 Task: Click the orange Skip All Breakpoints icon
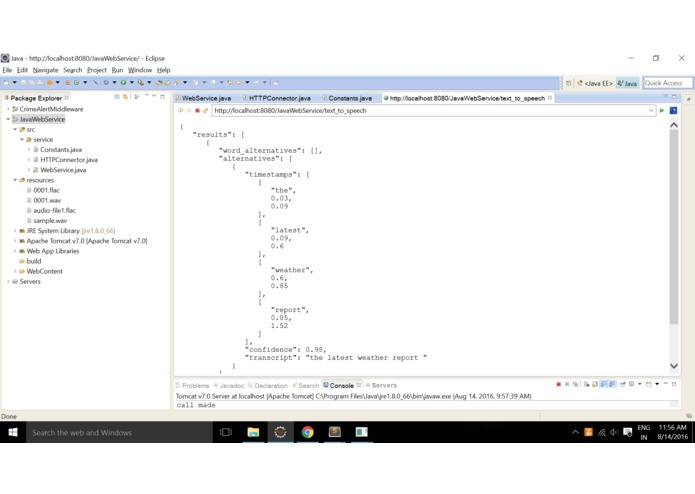coord(50,83)
